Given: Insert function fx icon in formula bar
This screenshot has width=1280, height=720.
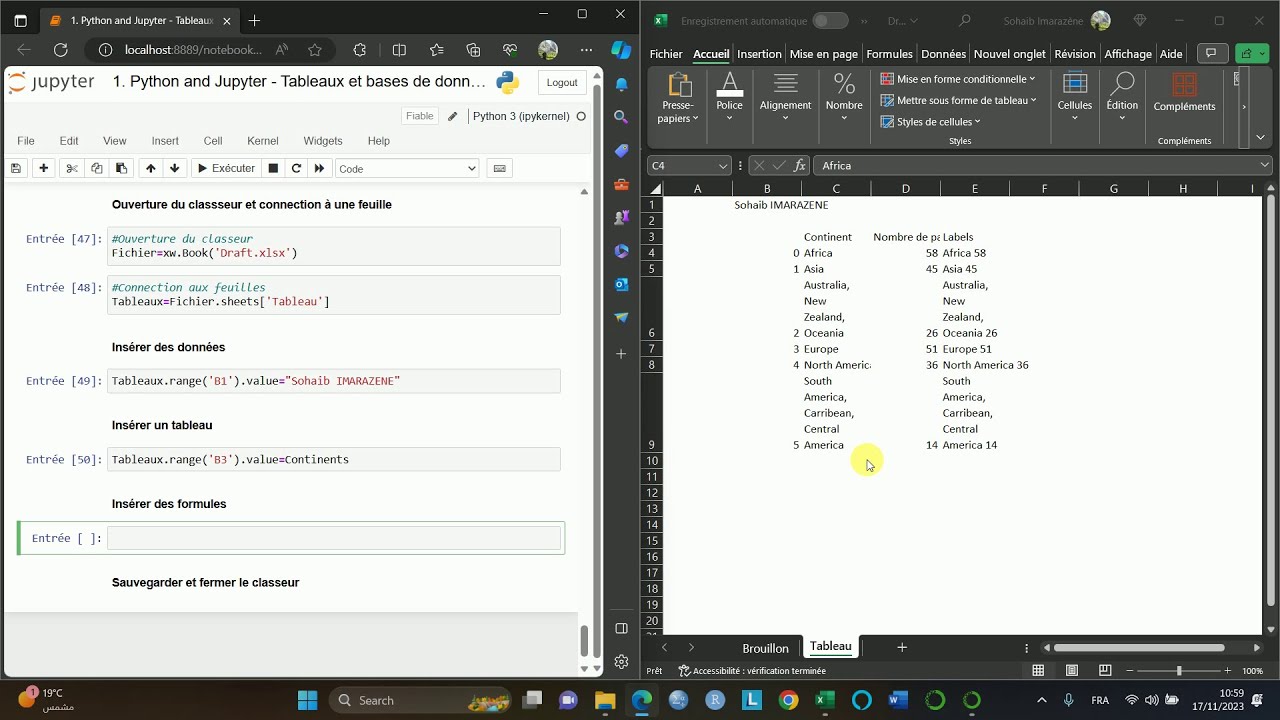Looking at the screenshot, I should pos(800,166).
